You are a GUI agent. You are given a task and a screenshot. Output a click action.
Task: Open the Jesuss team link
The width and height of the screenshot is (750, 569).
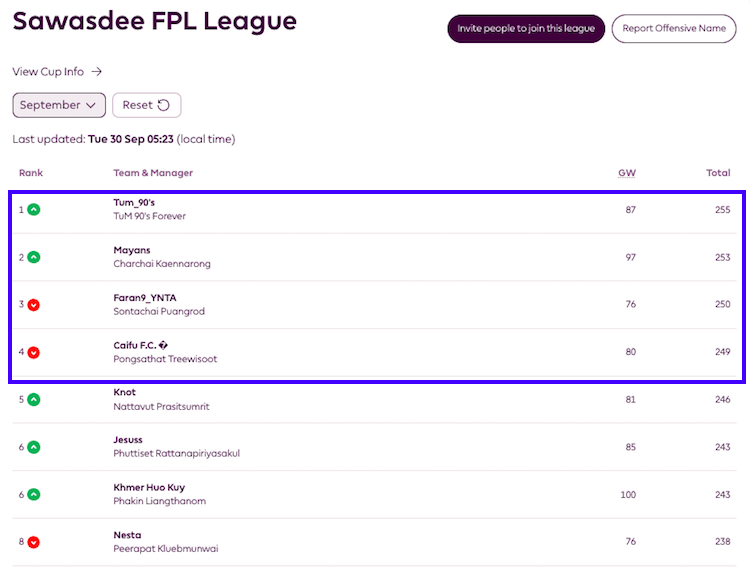click(x=128, y=440)
